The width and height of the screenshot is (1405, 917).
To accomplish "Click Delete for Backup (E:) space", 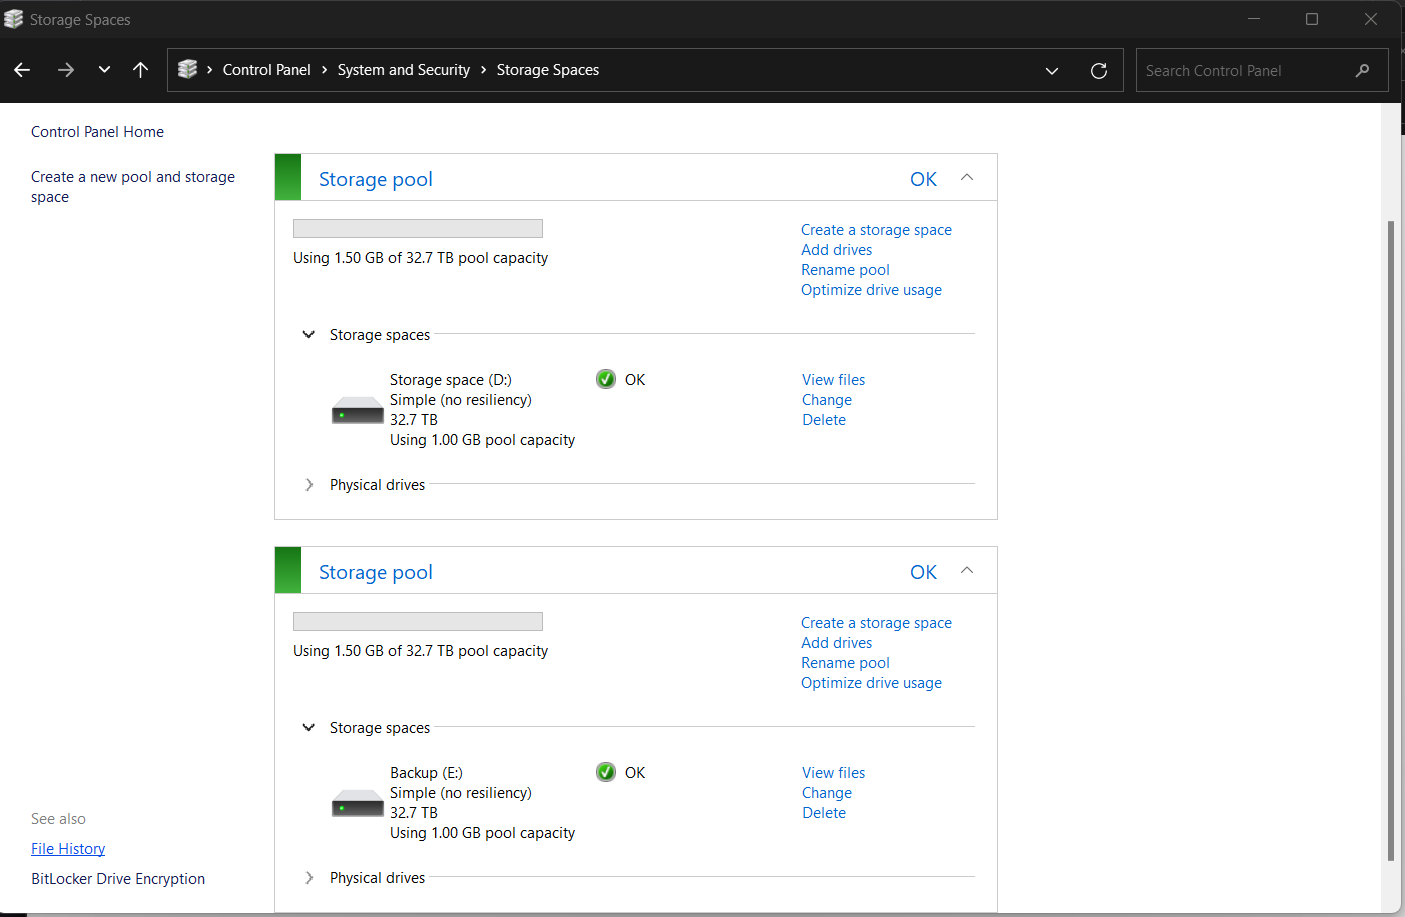I will click(824, 813).
